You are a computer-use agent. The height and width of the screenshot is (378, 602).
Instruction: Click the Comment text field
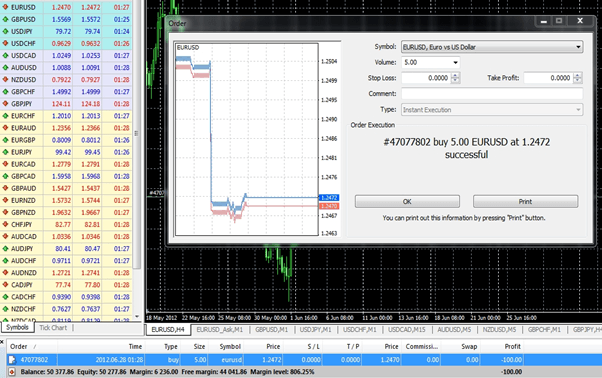[x=492, y=94]
